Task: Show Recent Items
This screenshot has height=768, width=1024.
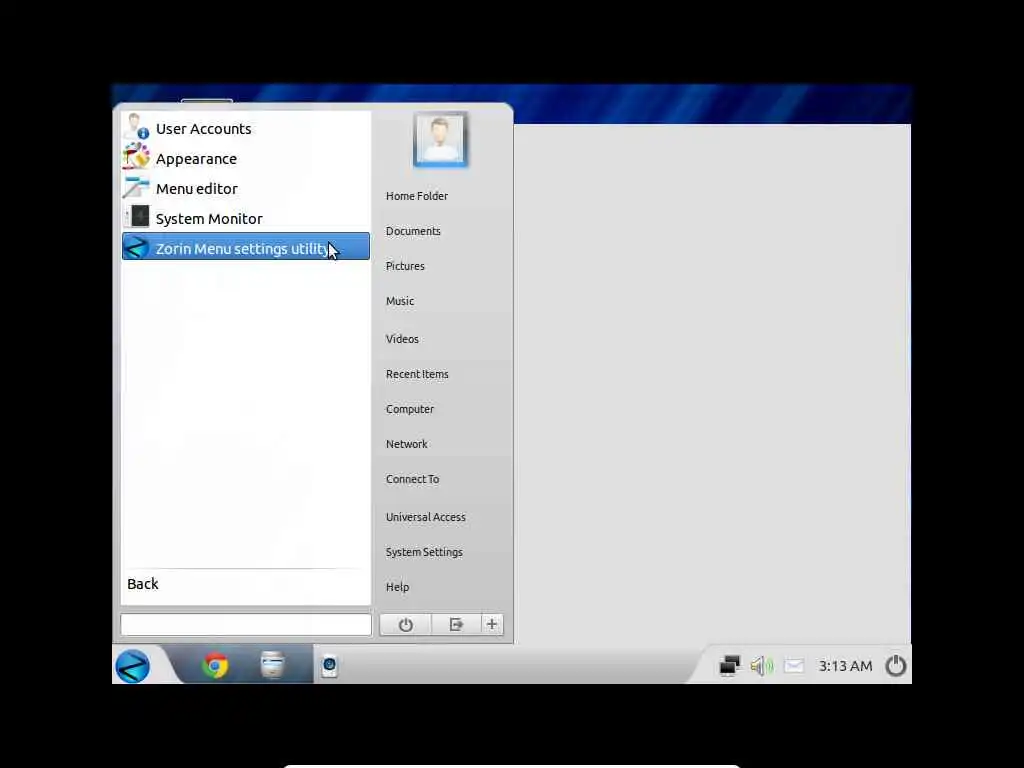Action: 417,374
